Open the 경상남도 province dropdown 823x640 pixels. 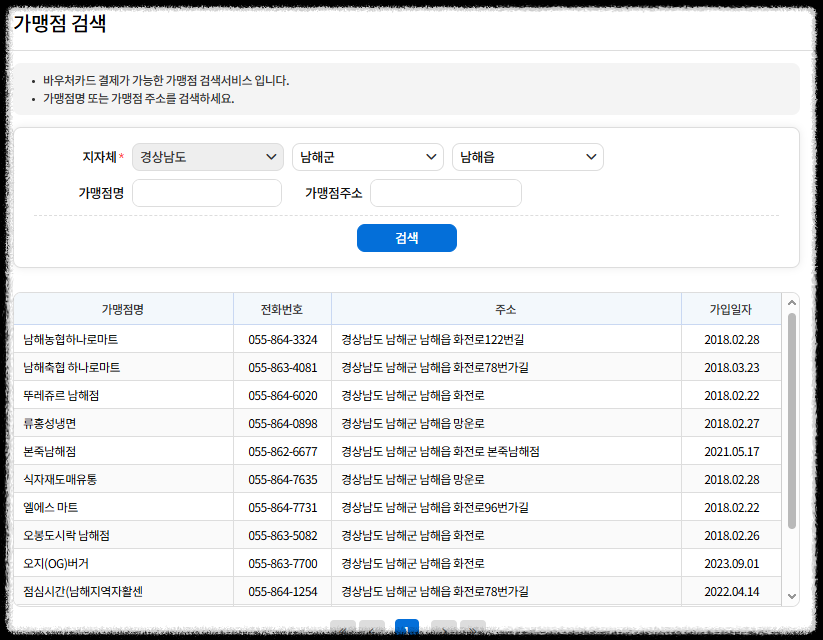[208, 157]
